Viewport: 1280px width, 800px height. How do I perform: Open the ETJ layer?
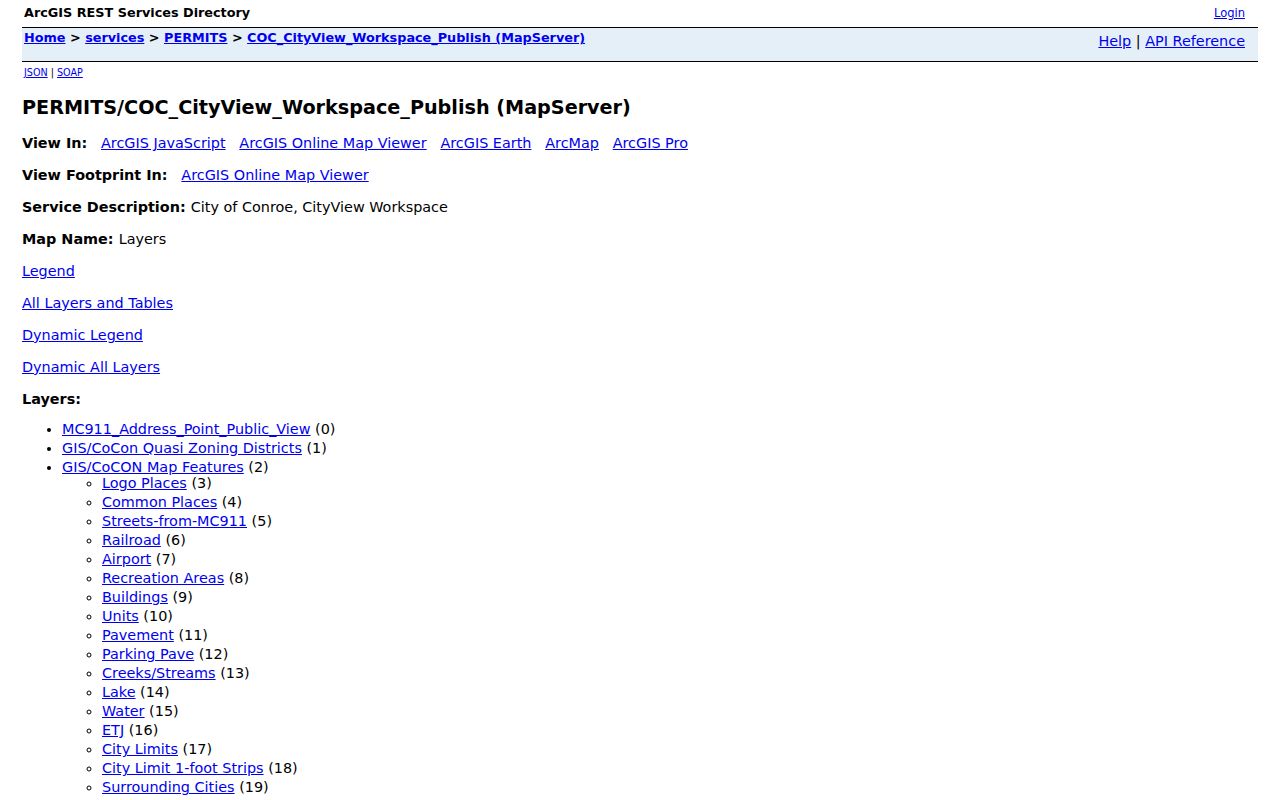tap(113, 730)
